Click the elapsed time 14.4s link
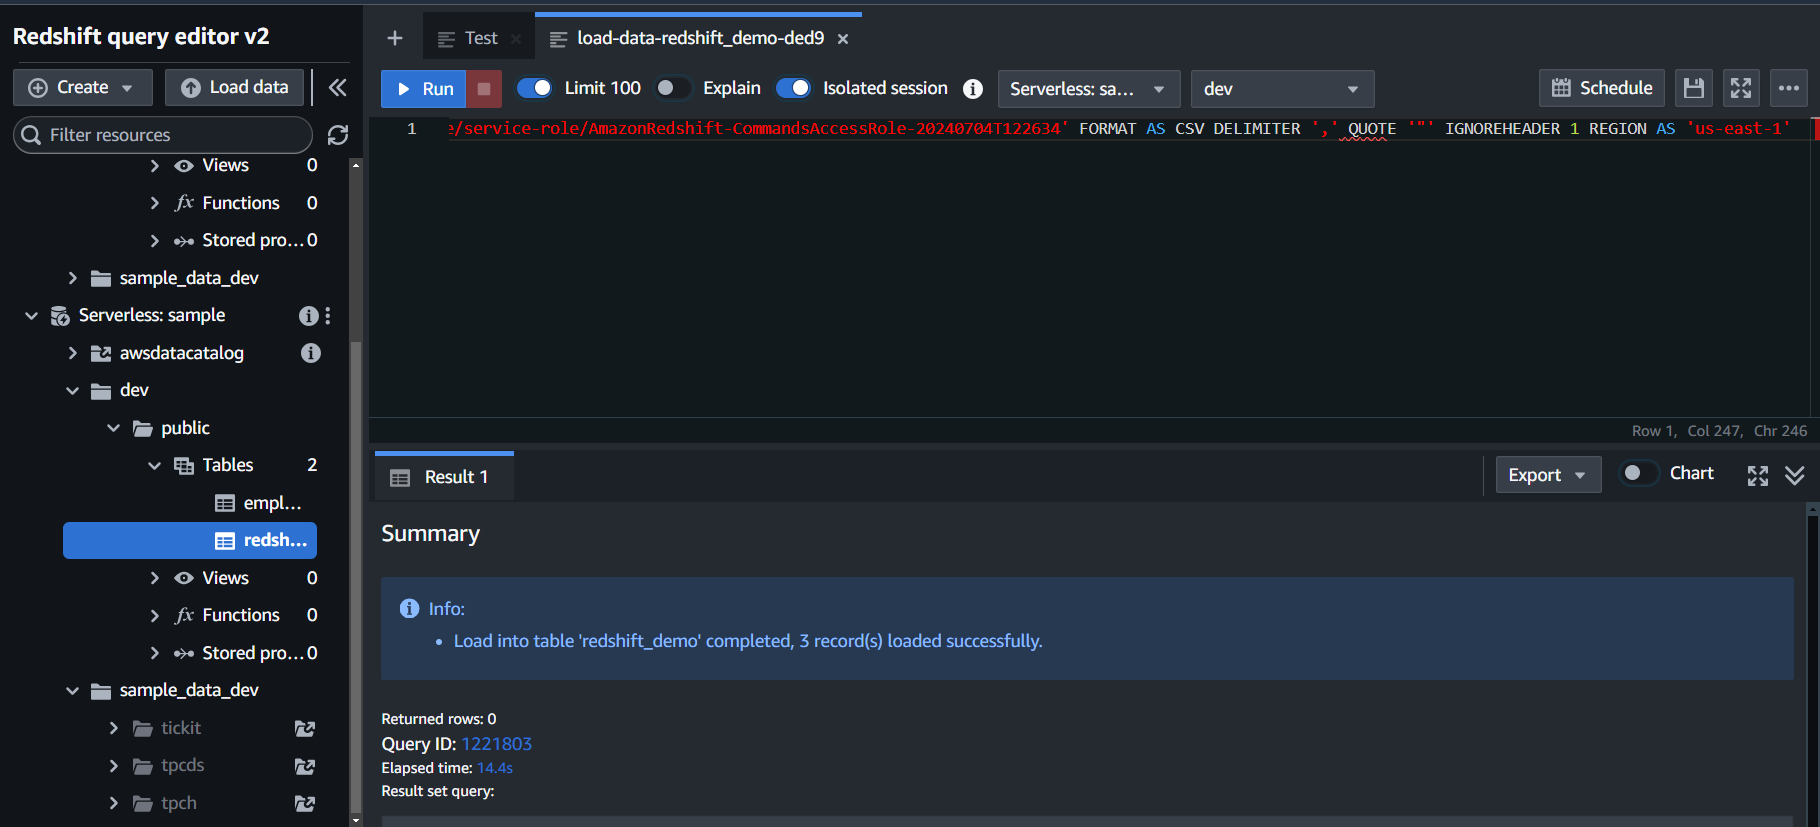1820x827 pixels. [x=495, y=768]
